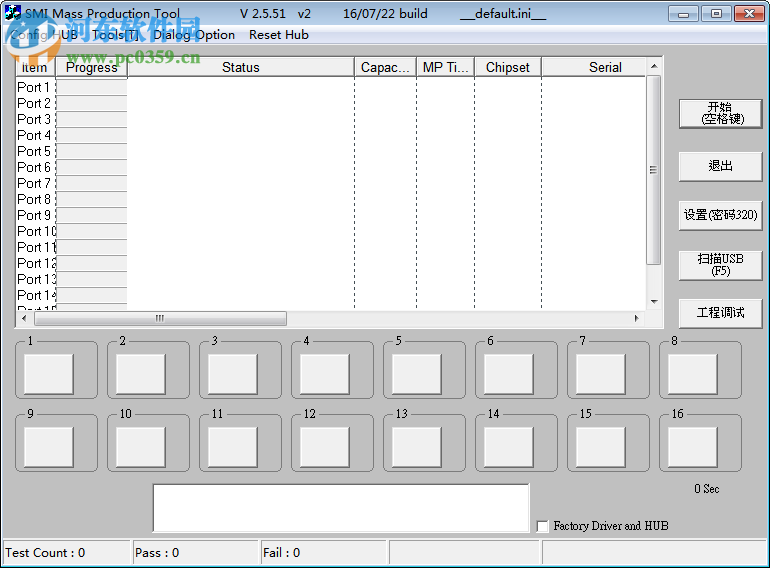Open the Dialog Option menu

(194, 35)
